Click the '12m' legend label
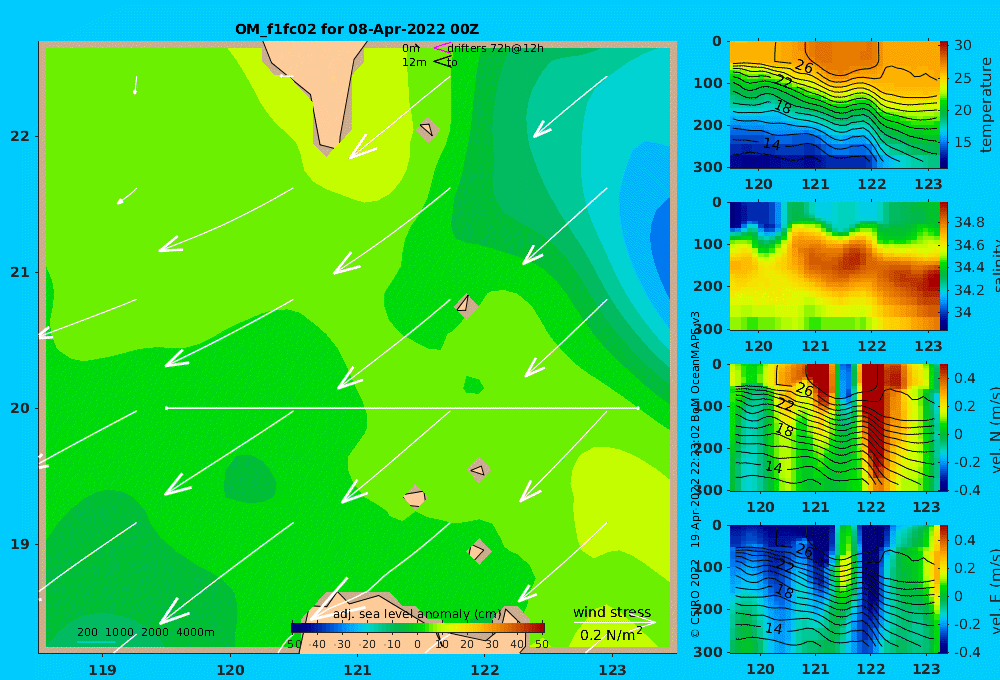The image size is (1000, 680). point(414,62)
